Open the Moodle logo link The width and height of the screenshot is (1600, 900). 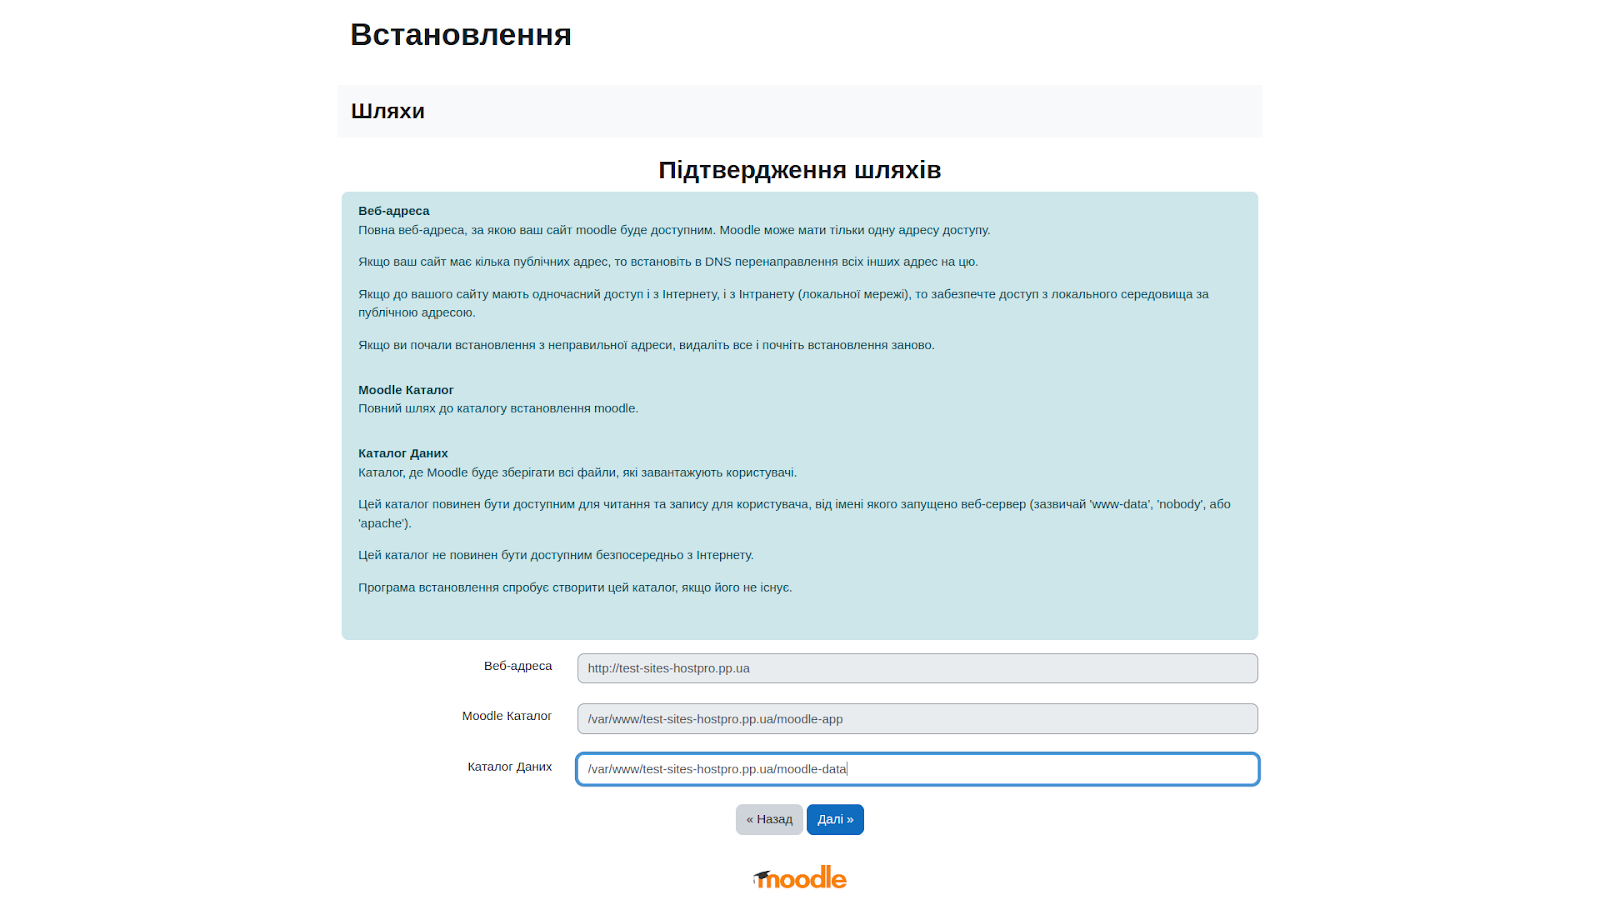pyautogui.click(x=800, y=878)
